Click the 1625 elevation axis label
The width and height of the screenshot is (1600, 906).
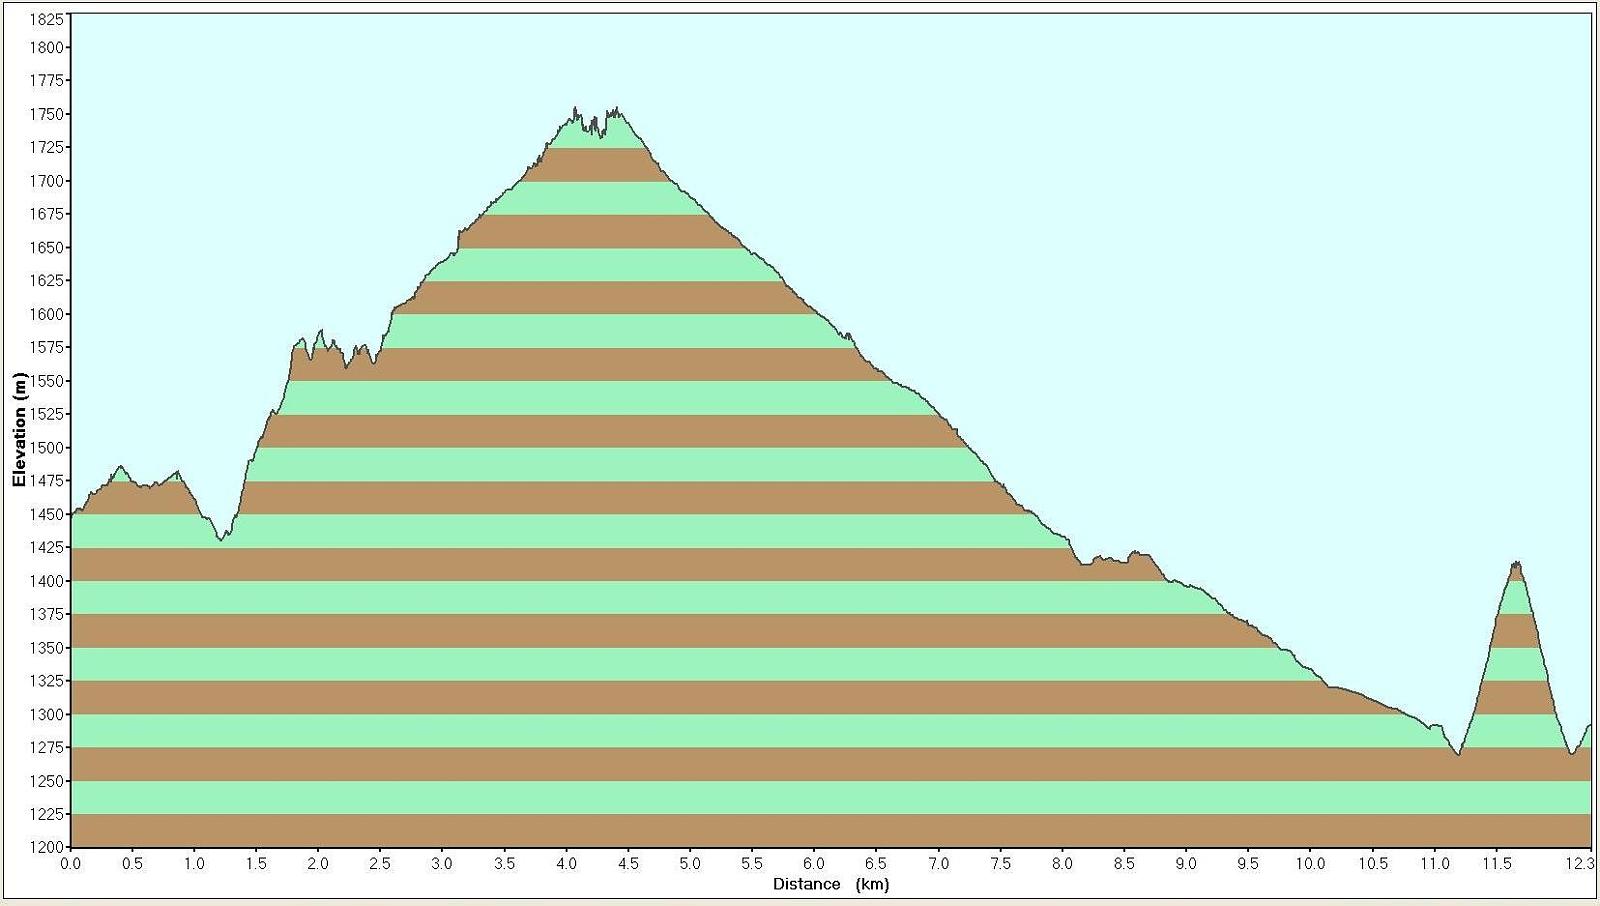(x=47, y=280)
